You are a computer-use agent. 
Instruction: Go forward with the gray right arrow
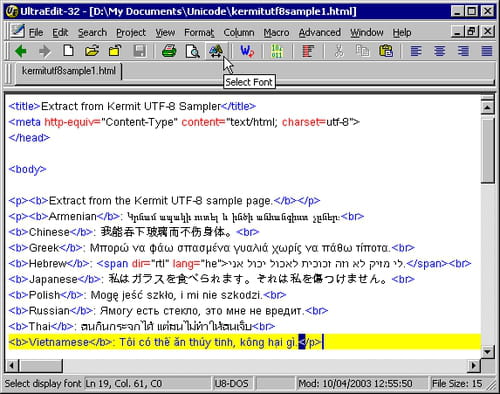(x=45, y=51)
